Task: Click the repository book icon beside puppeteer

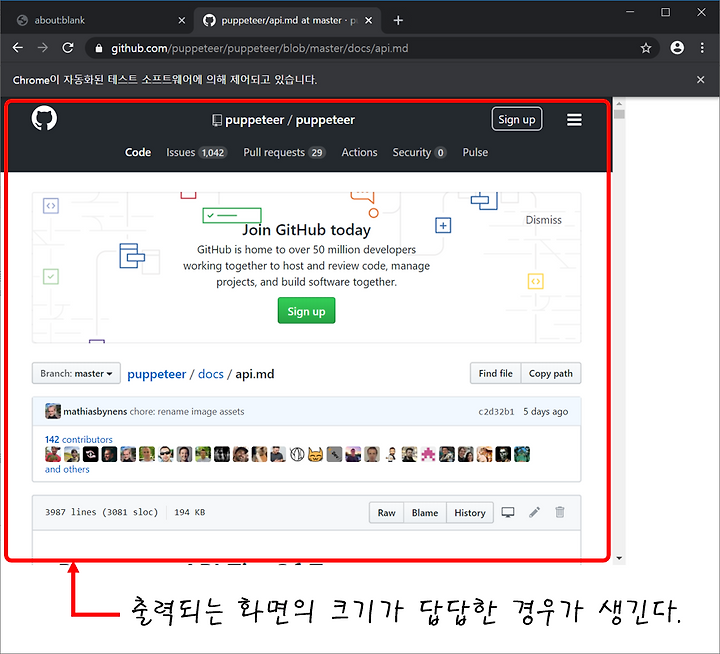Action: click(216, 120)
